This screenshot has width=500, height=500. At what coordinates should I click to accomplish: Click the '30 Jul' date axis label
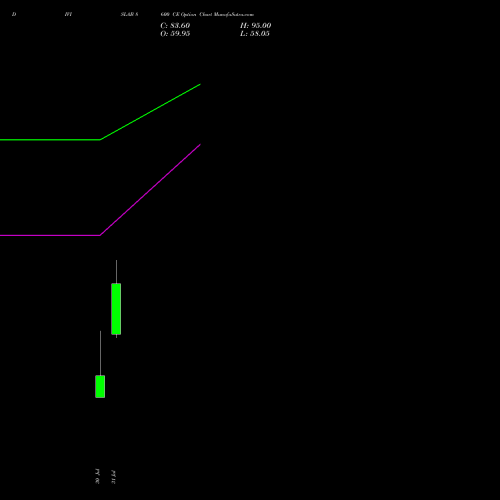pos(97,476)
